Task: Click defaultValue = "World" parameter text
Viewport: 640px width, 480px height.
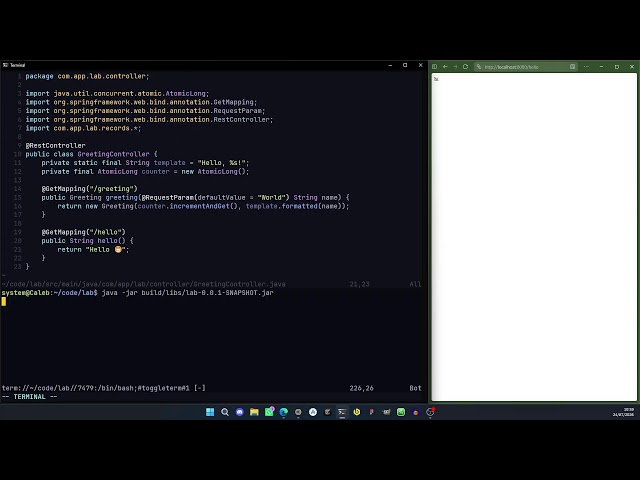Action: 243,198
